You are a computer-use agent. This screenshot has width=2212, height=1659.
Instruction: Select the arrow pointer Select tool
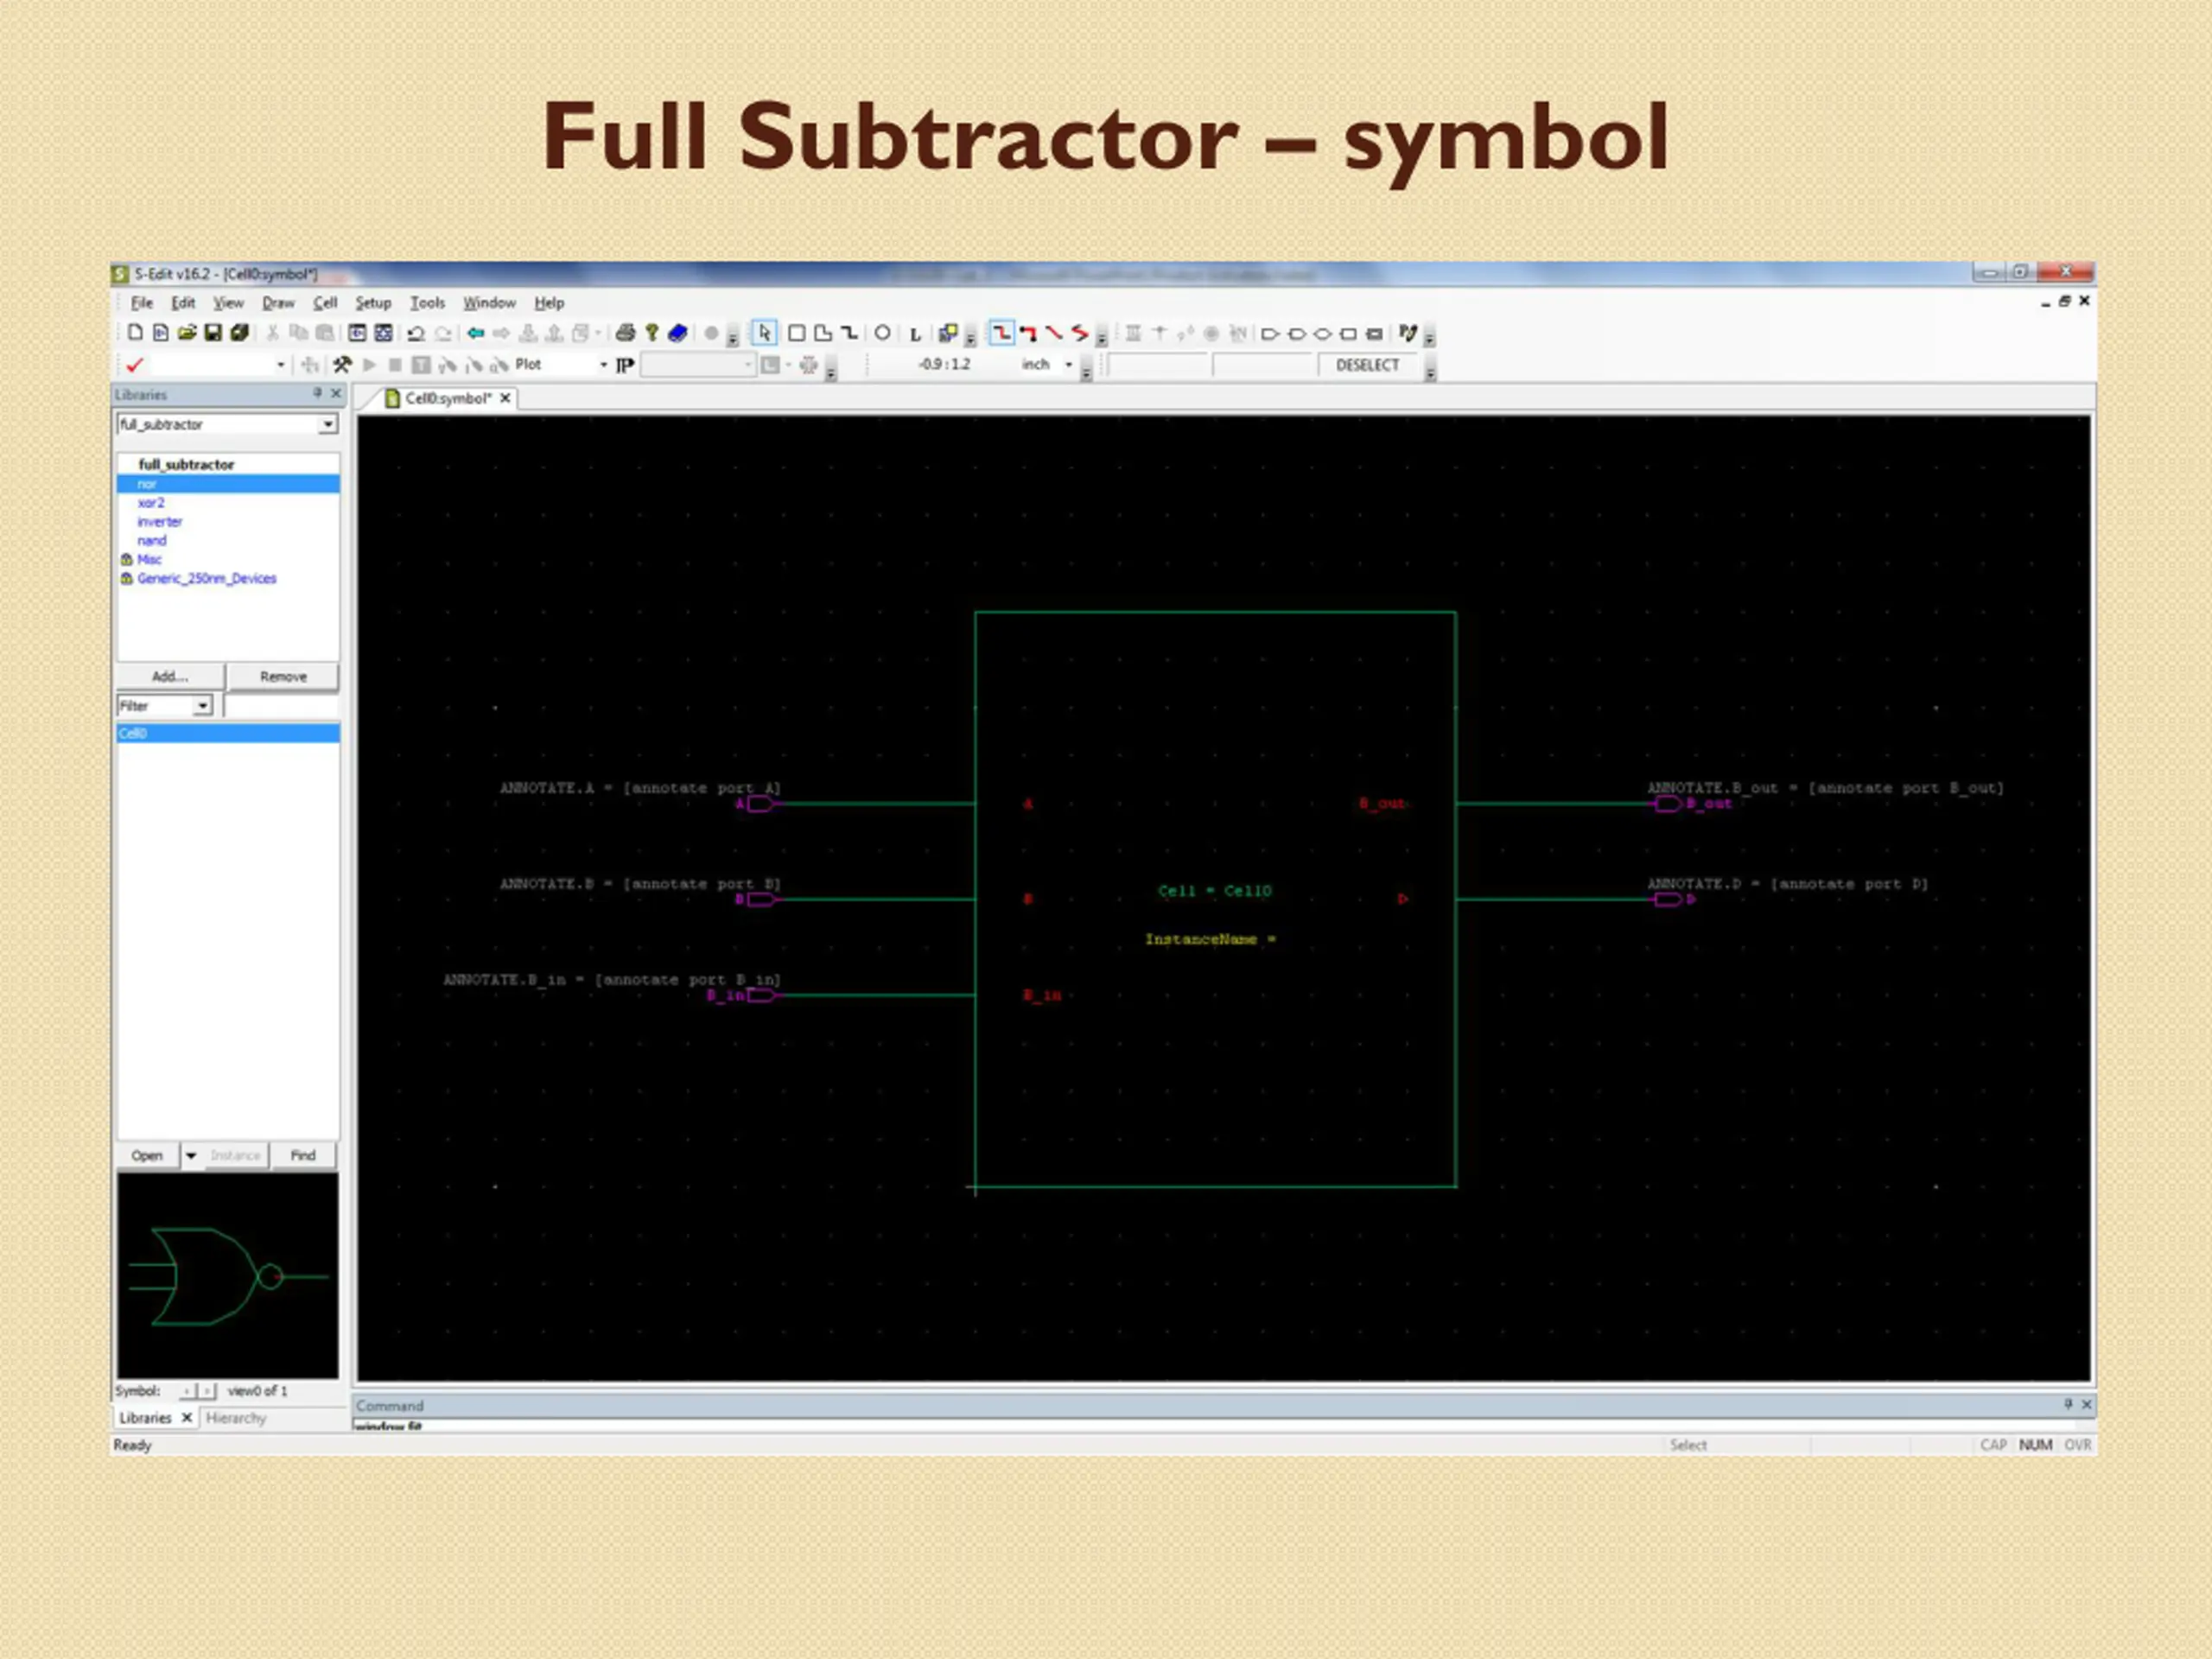[x=764, y=333]
